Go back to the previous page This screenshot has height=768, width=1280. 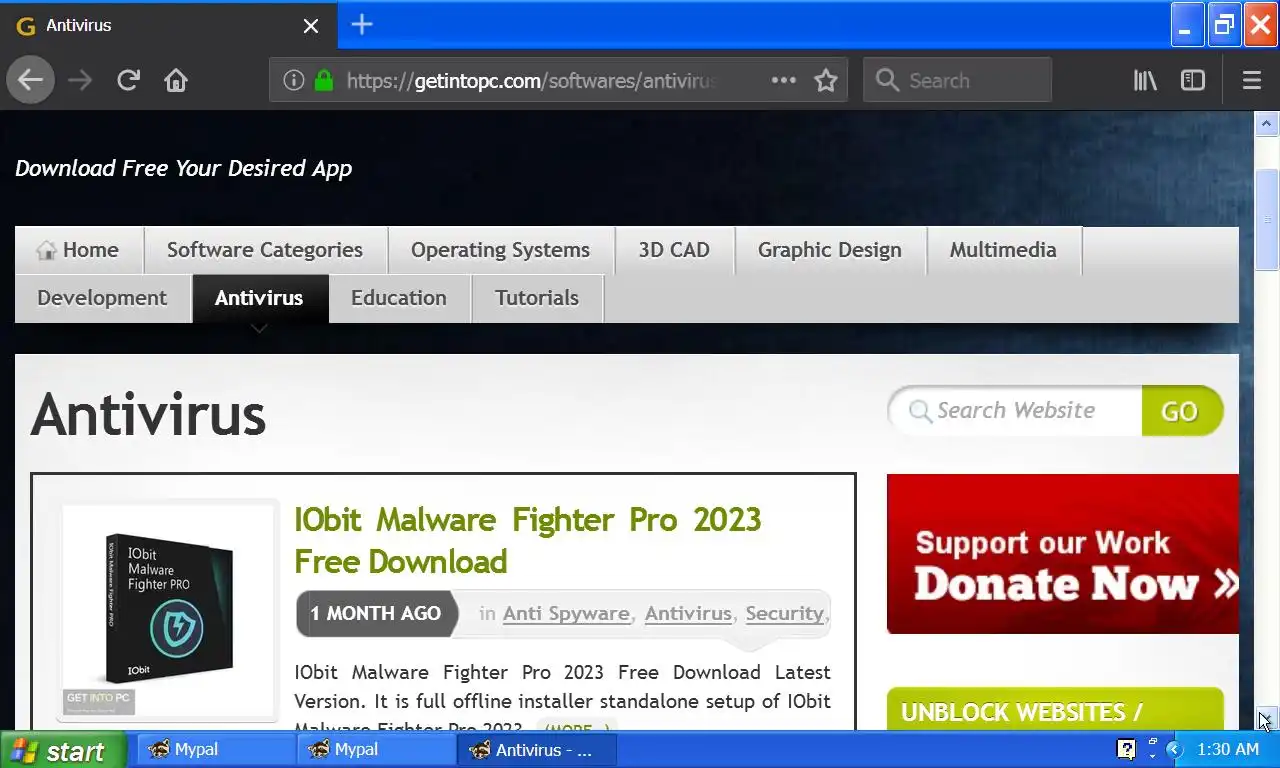(30, 80)
